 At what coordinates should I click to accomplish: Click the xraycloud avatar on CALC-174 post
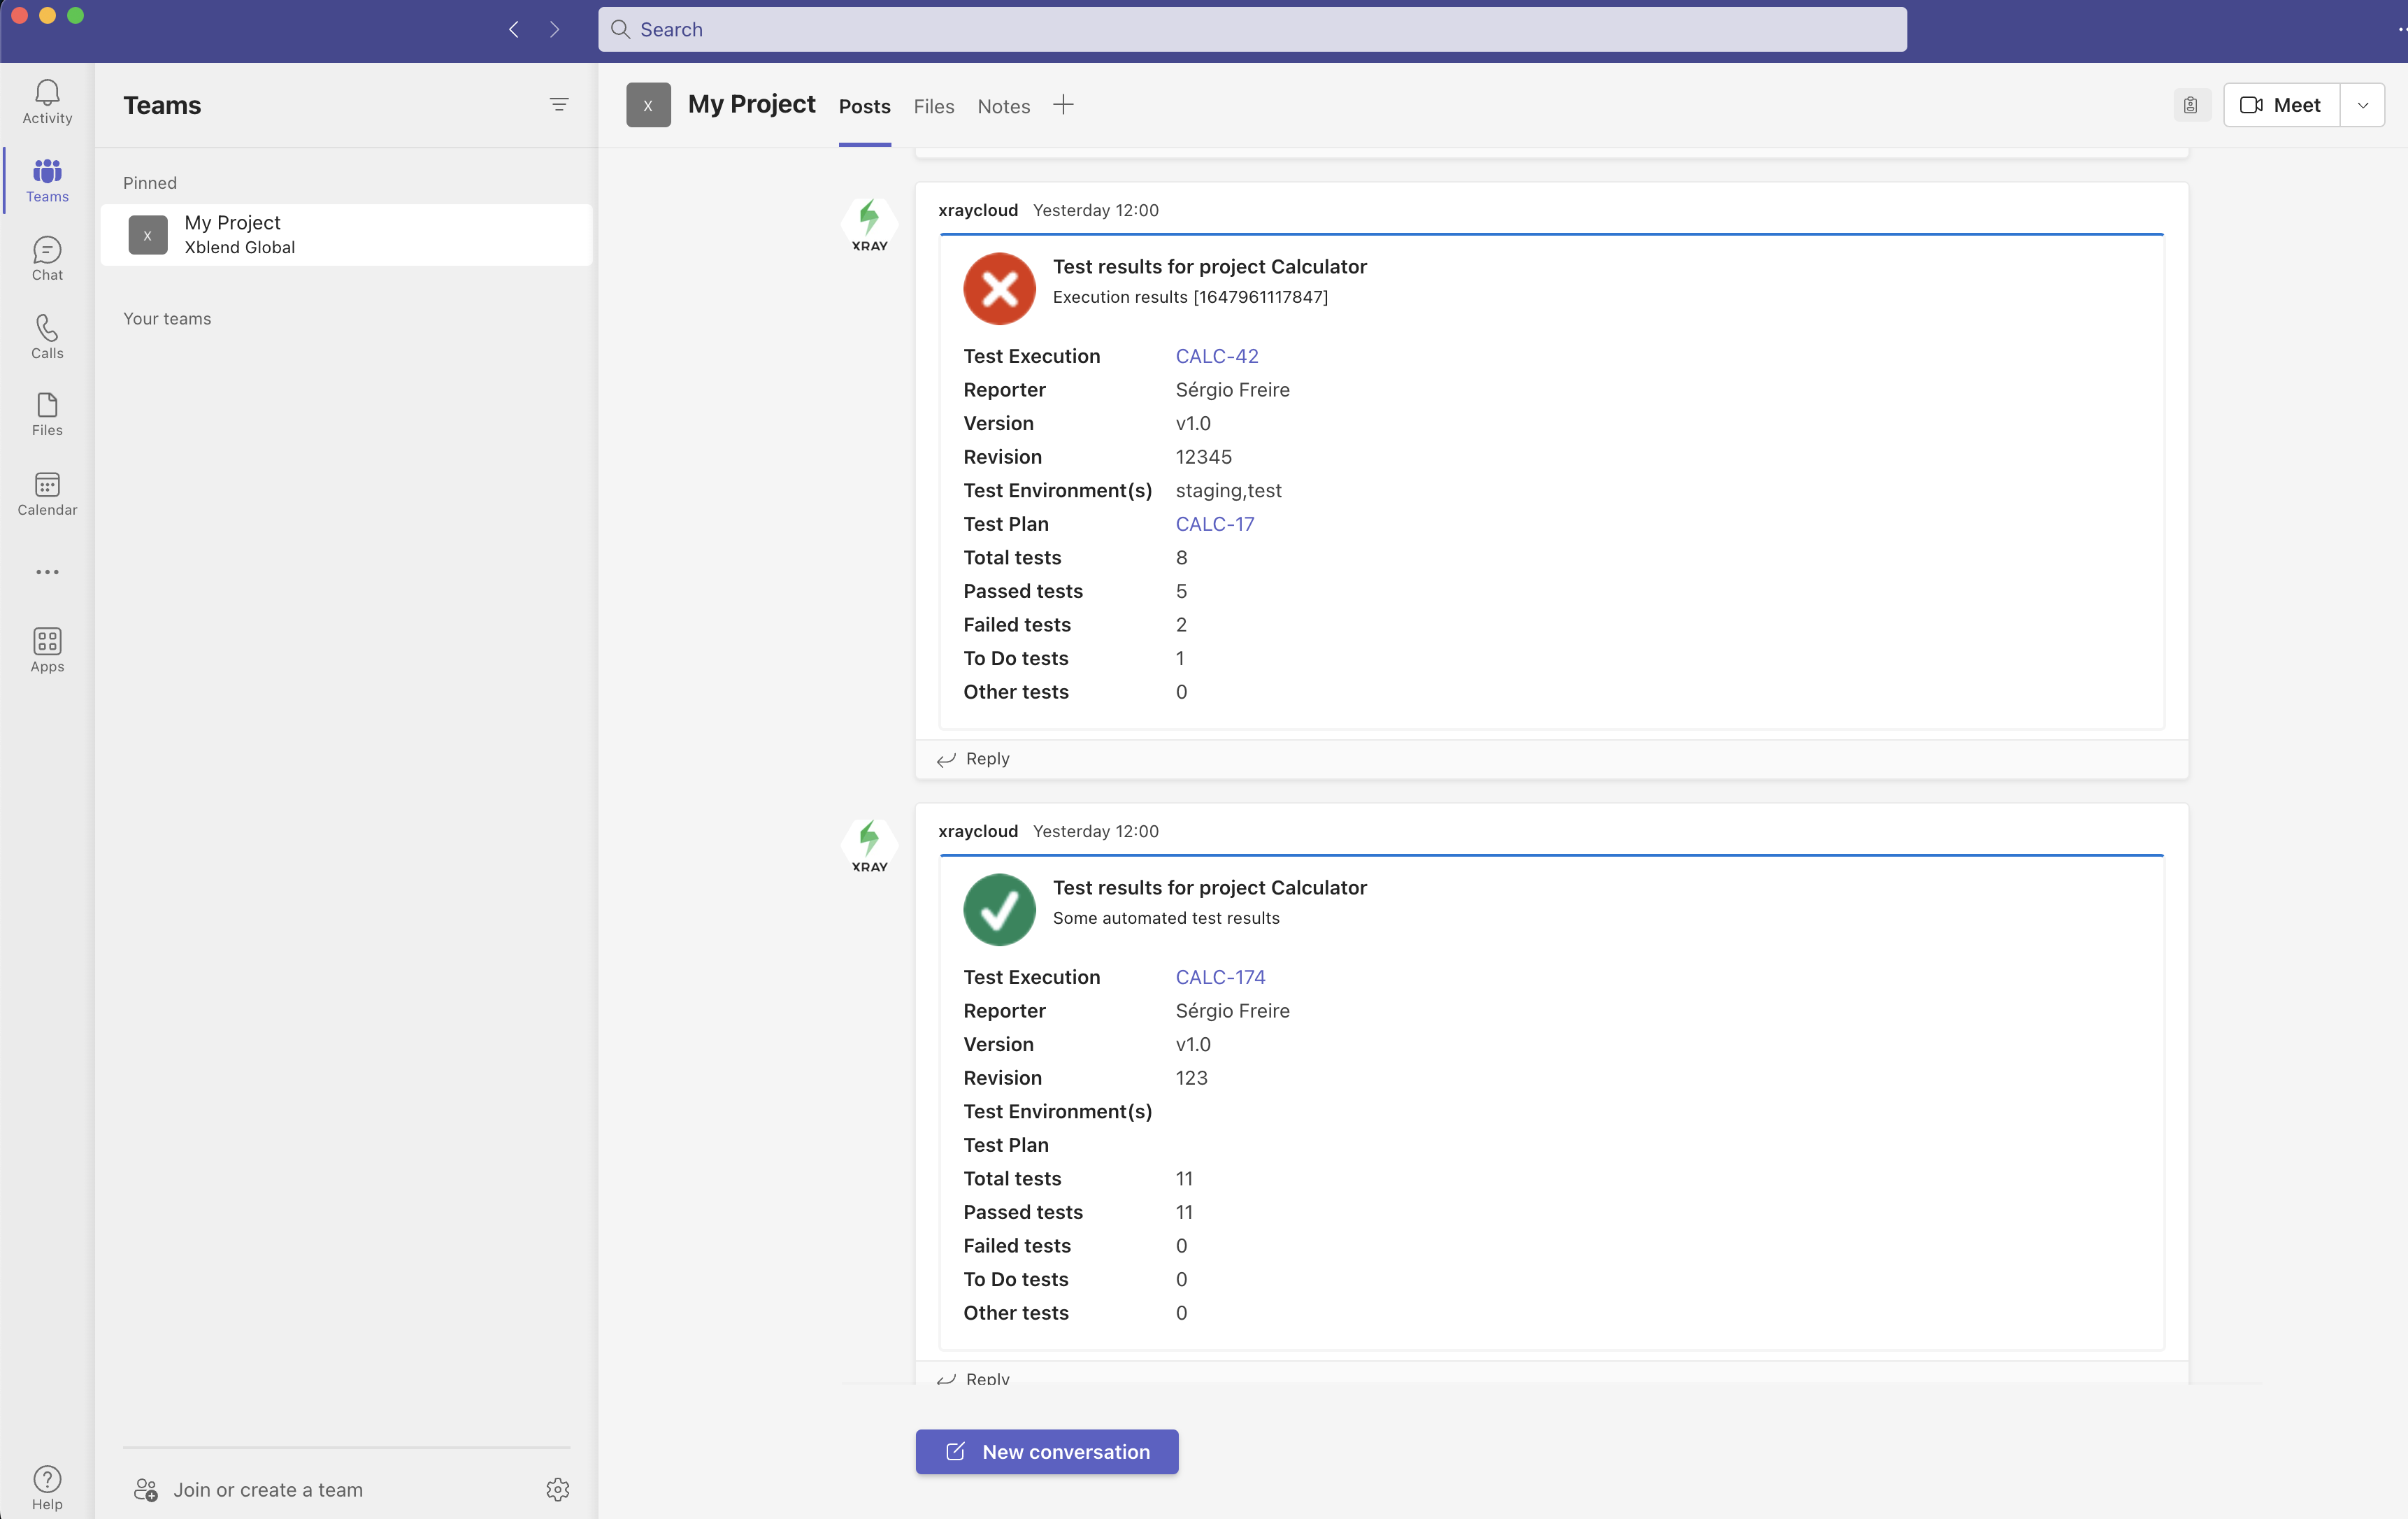(x=869, y=845)
